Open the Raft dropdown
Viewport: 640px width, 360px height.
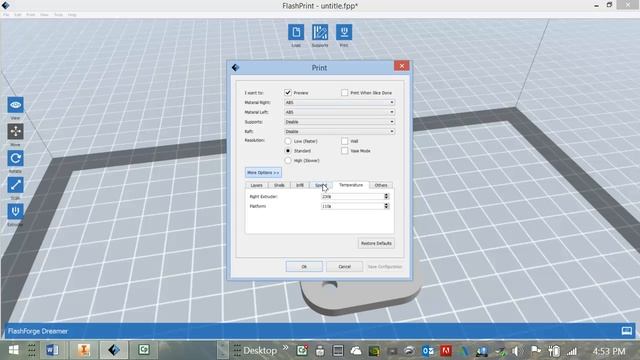tap(340, 131)
